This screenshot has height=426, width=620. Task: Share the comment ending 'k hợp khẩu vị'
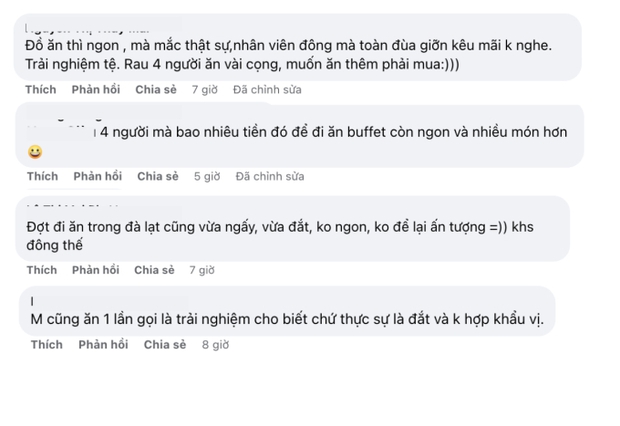[165, 345]
